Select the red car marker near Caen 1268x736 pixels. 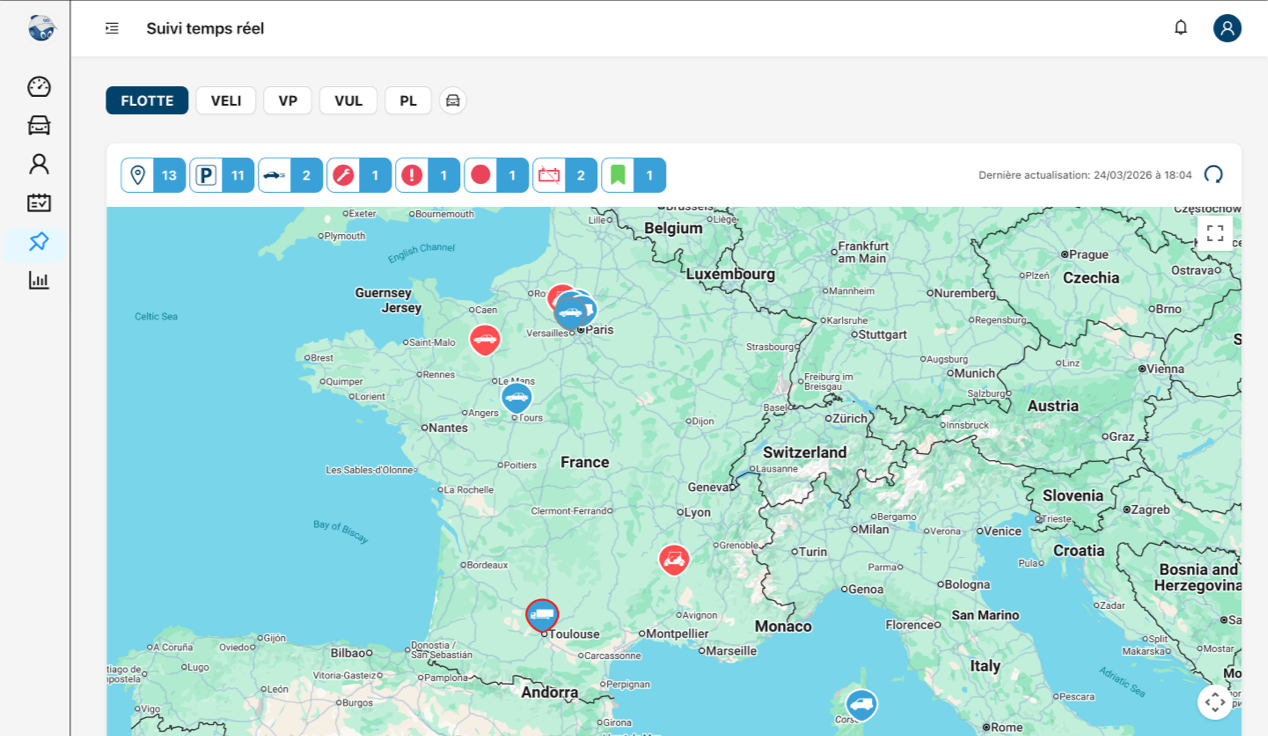click(x=485, y=340)
